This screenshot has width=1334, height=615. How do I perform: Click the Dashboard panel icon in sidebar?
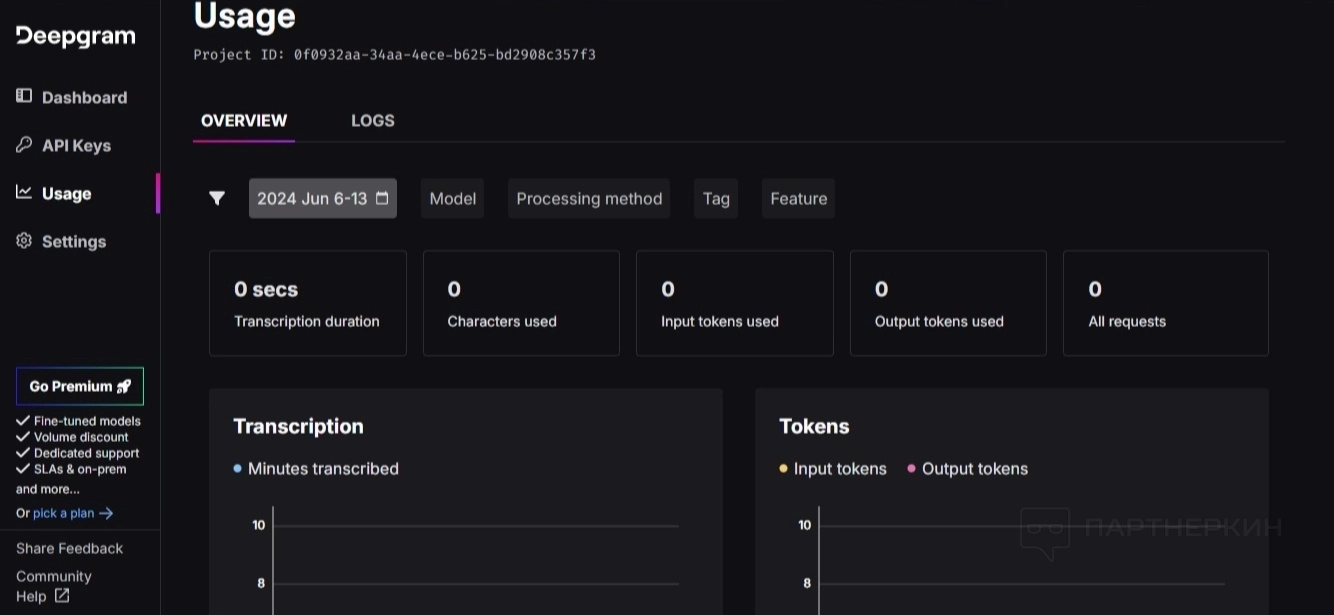[24, 96]
